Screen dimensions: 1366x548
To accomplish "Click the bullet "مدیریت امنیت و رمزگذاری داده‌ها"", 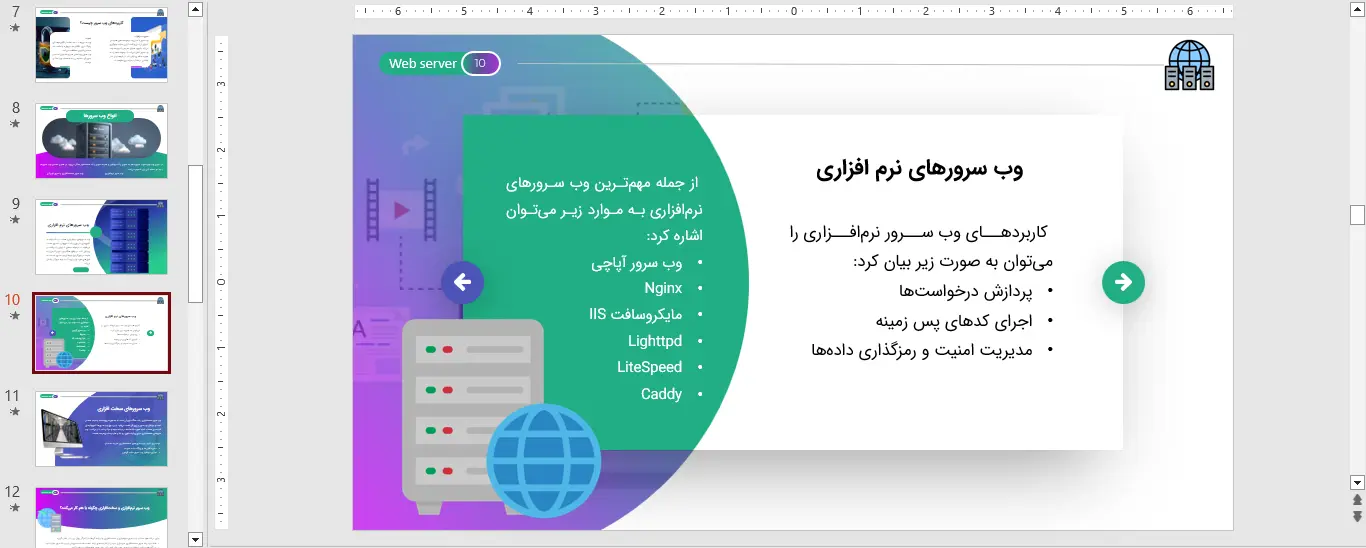I will coord(922,350).
